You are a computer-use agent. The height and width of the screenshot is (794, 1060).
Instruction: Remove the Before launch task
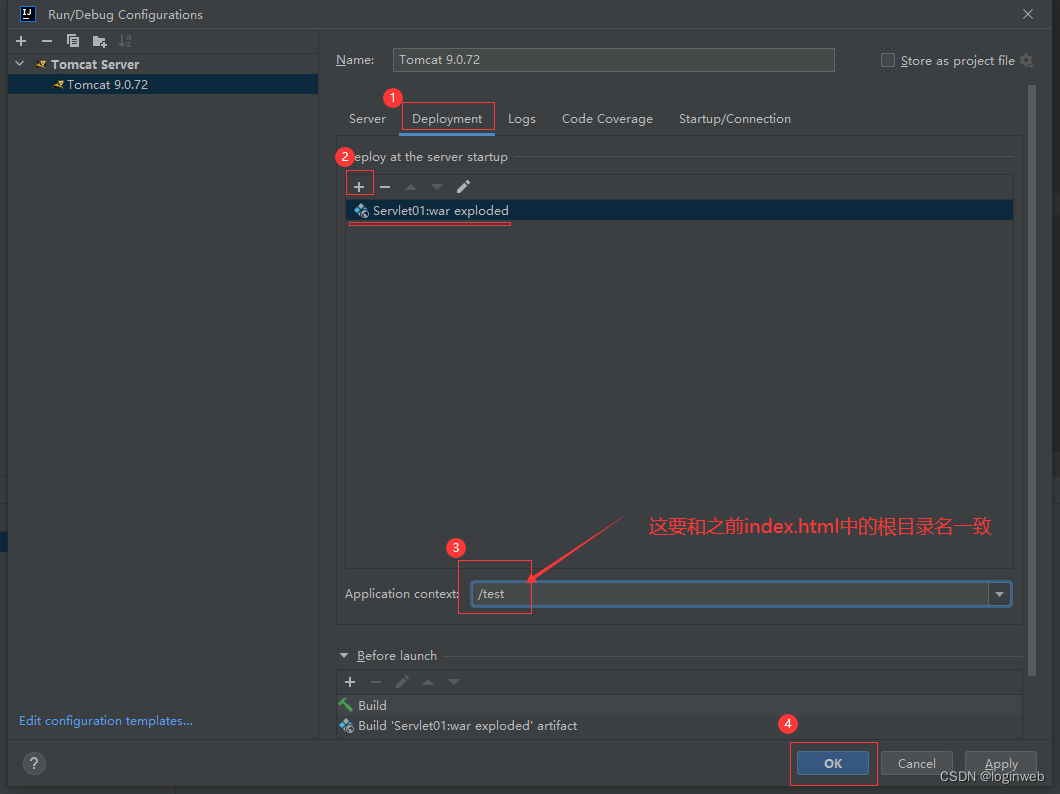(376, 682)
